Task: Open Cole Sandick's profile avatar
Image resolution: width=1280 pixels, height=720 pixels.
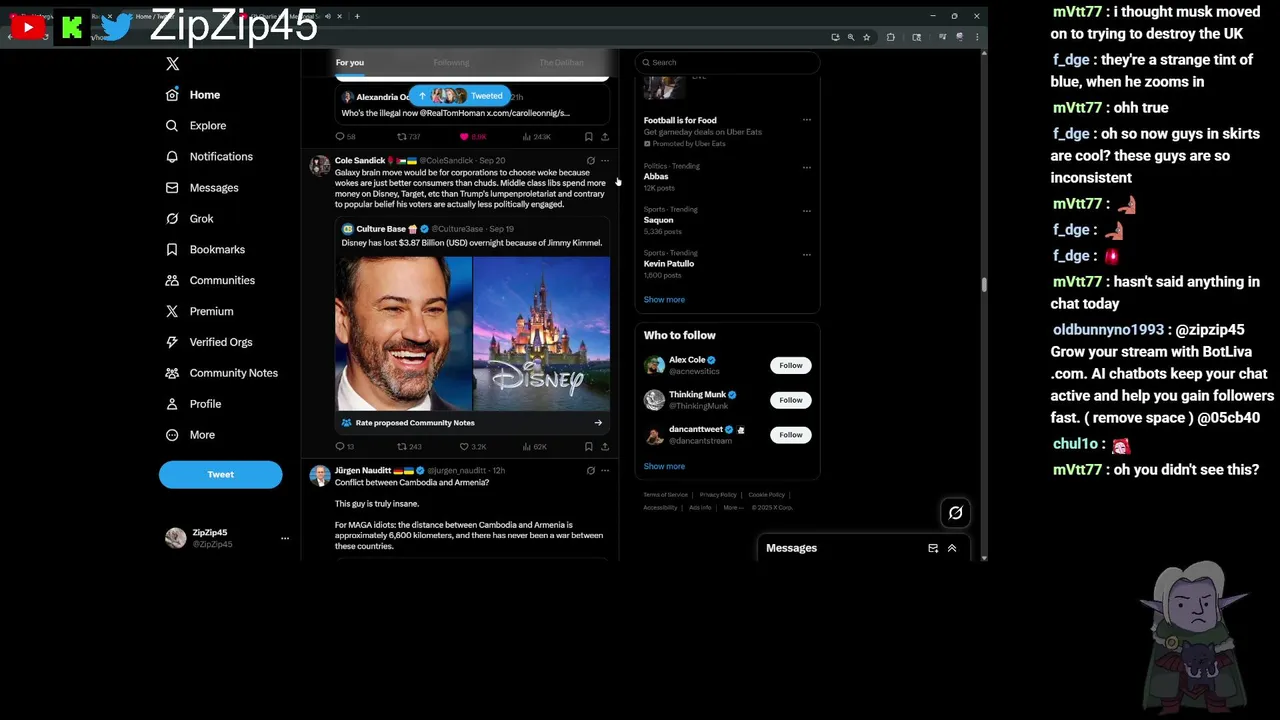Action: tap(320, 166)
